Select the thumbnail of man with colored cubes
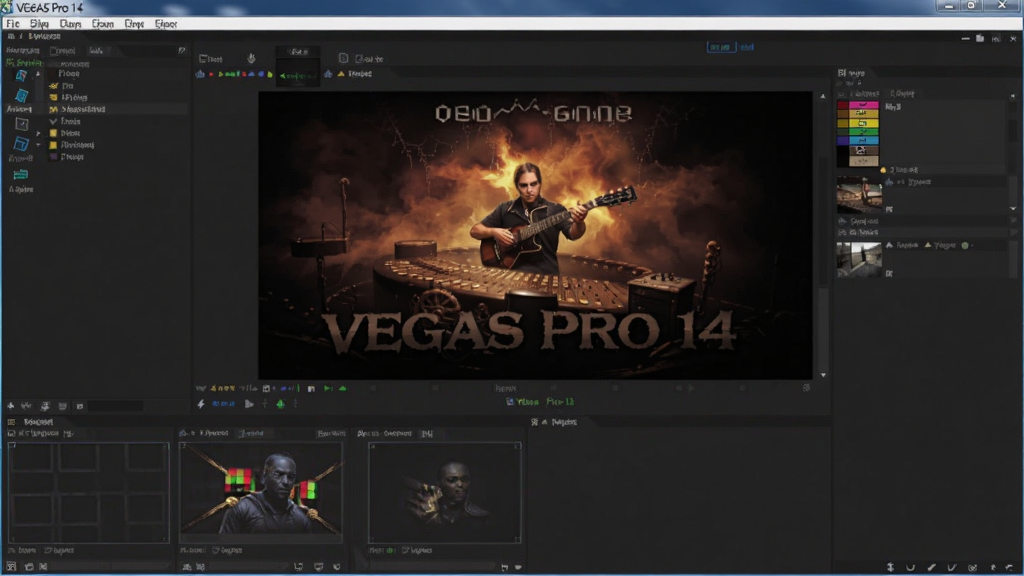1024x576 pixels. pyautogui.click(x=261, y=492)
